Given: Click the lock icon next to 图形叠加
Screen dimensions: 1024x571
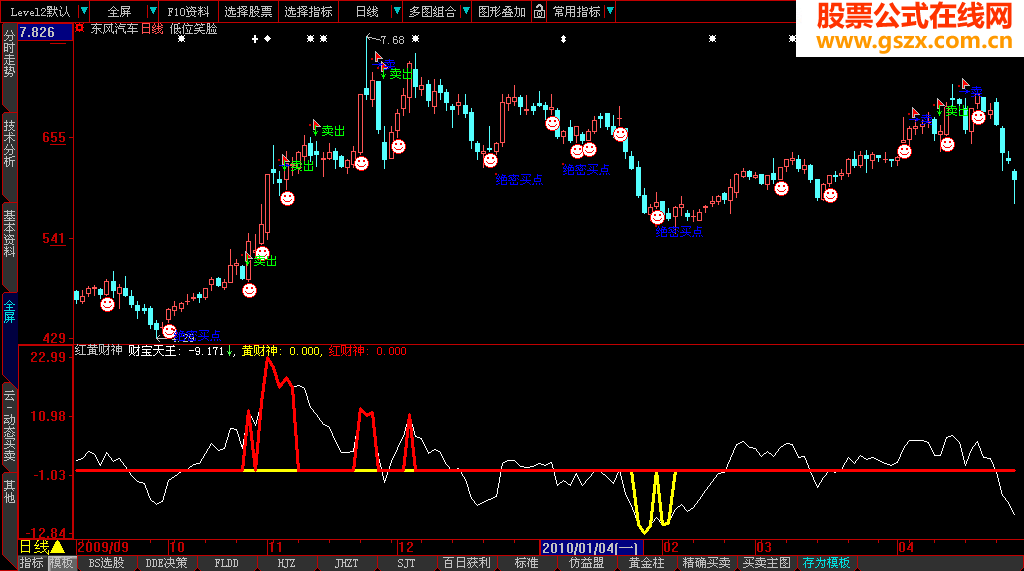Looking at the screenshot, I should pos(539,11).
